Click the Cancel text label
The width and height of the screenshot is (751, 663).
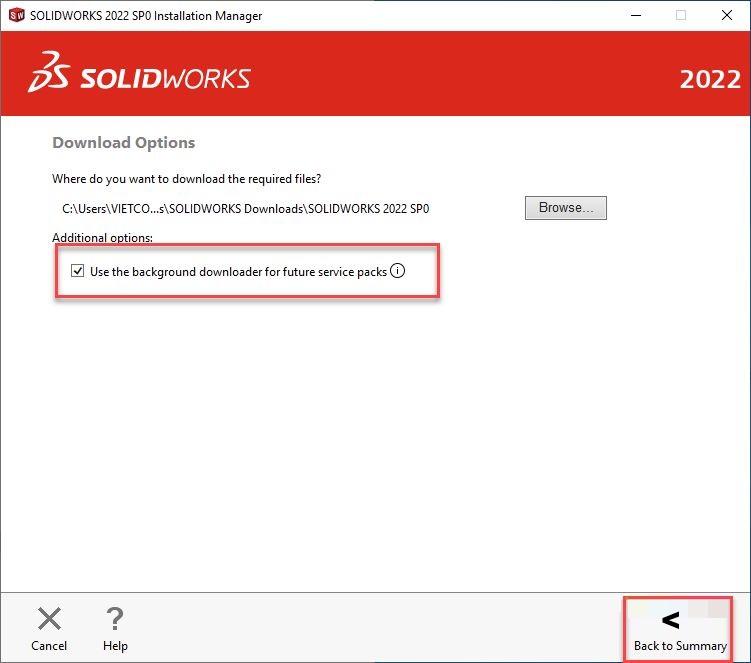coord(49,646)
